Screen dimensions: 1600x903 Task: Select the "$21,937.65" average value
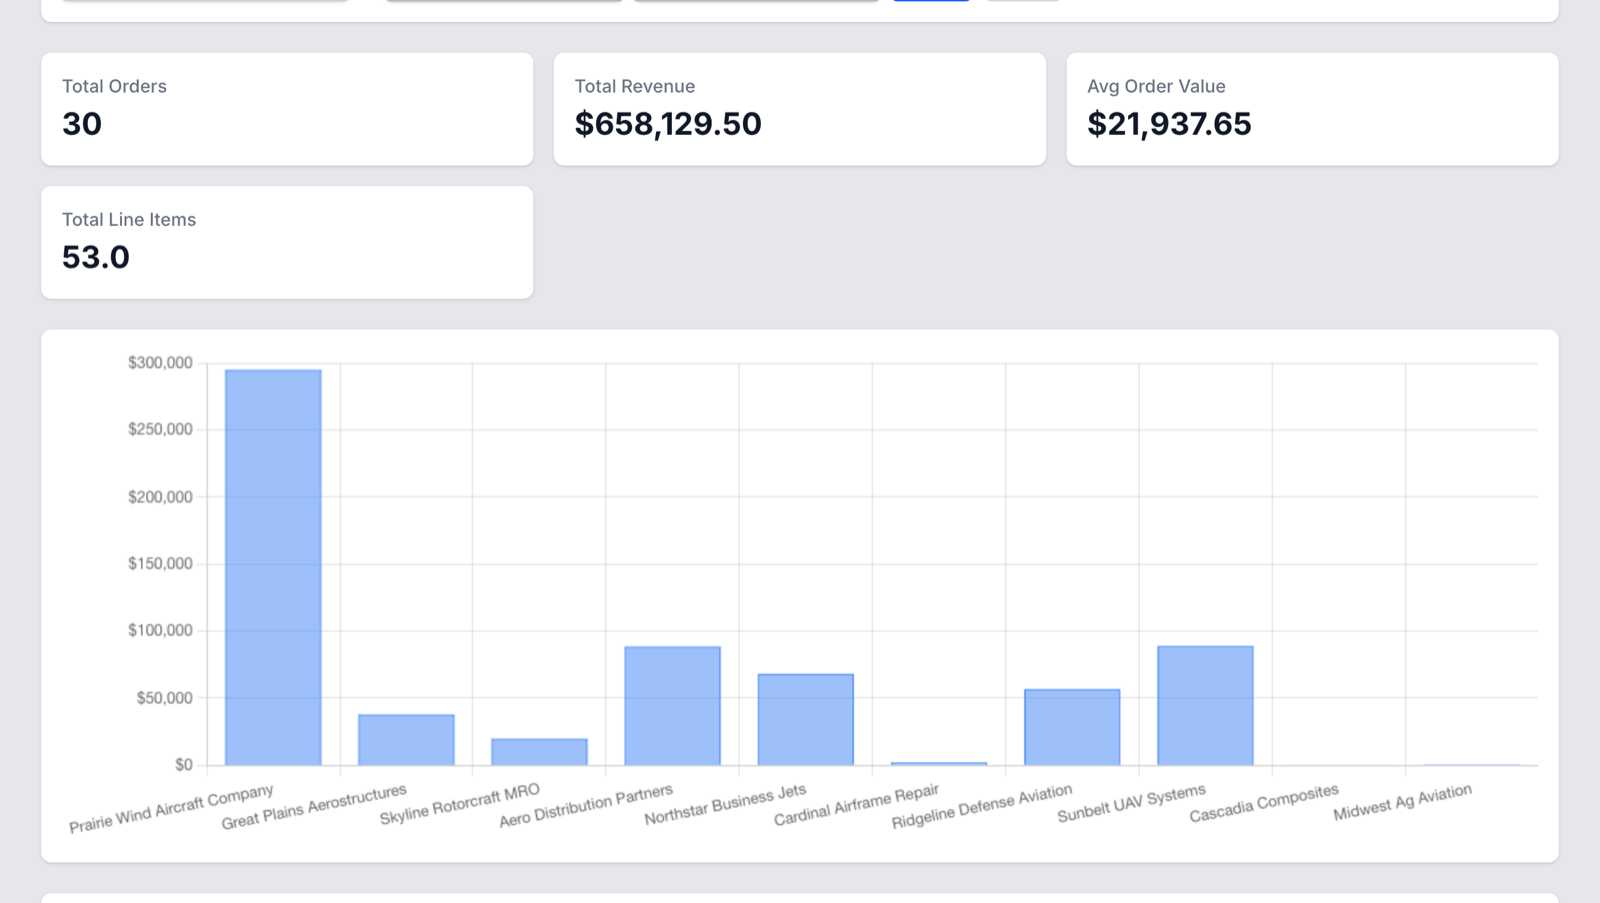[1169, 124]
